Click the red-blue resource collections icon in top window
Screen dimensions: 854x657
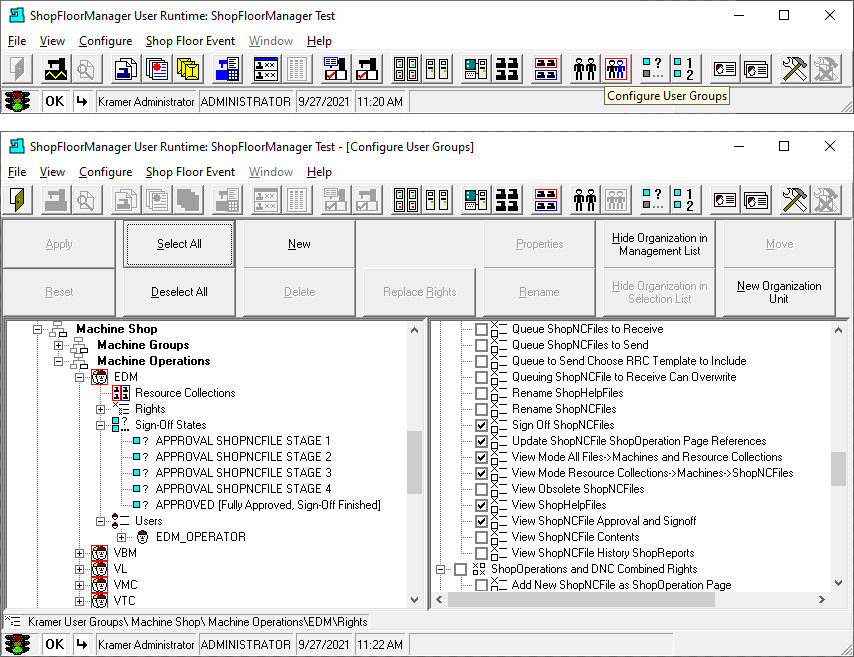546,69
